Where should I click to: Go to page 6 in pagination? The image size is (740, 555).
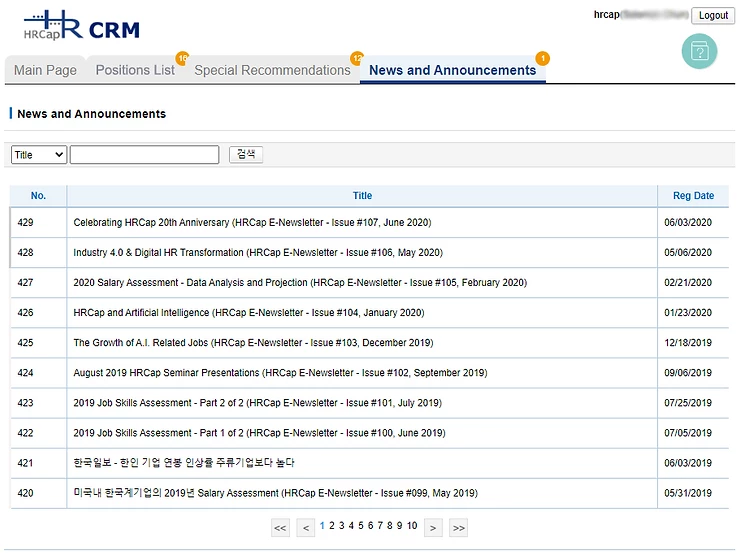click(370, 525)
